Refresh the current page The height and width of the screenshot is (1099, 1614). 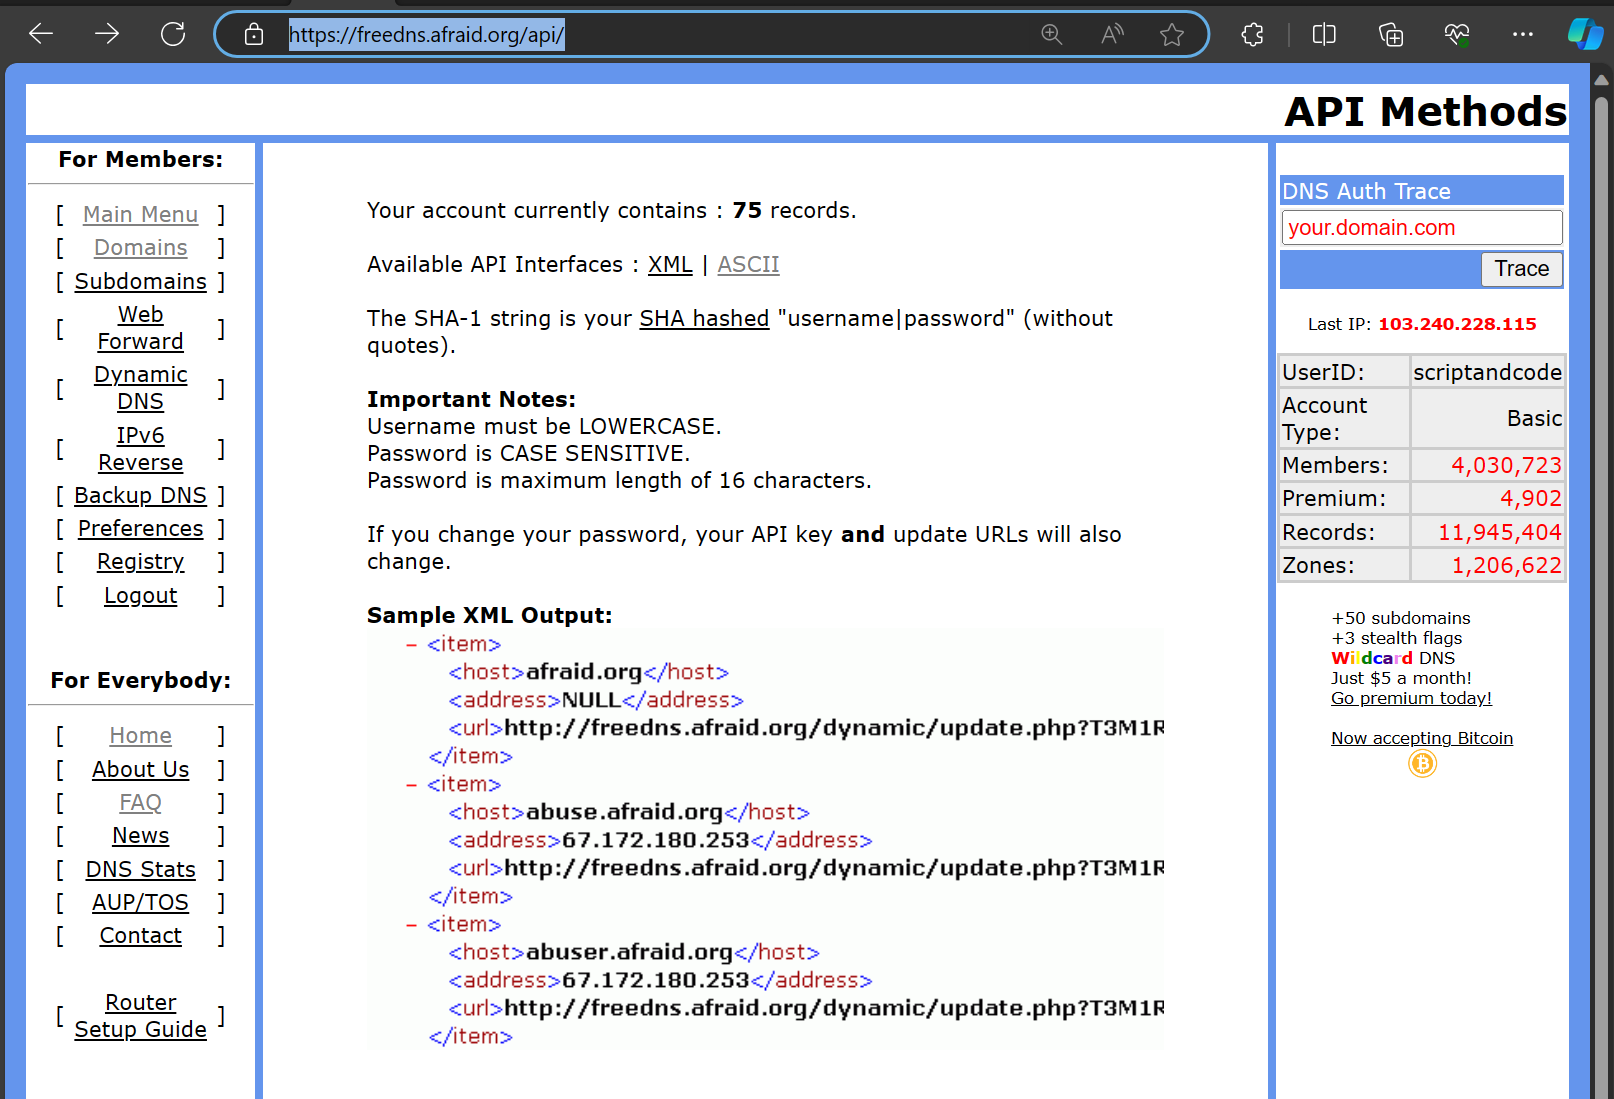pyautogui.click(x=172, y=33)
